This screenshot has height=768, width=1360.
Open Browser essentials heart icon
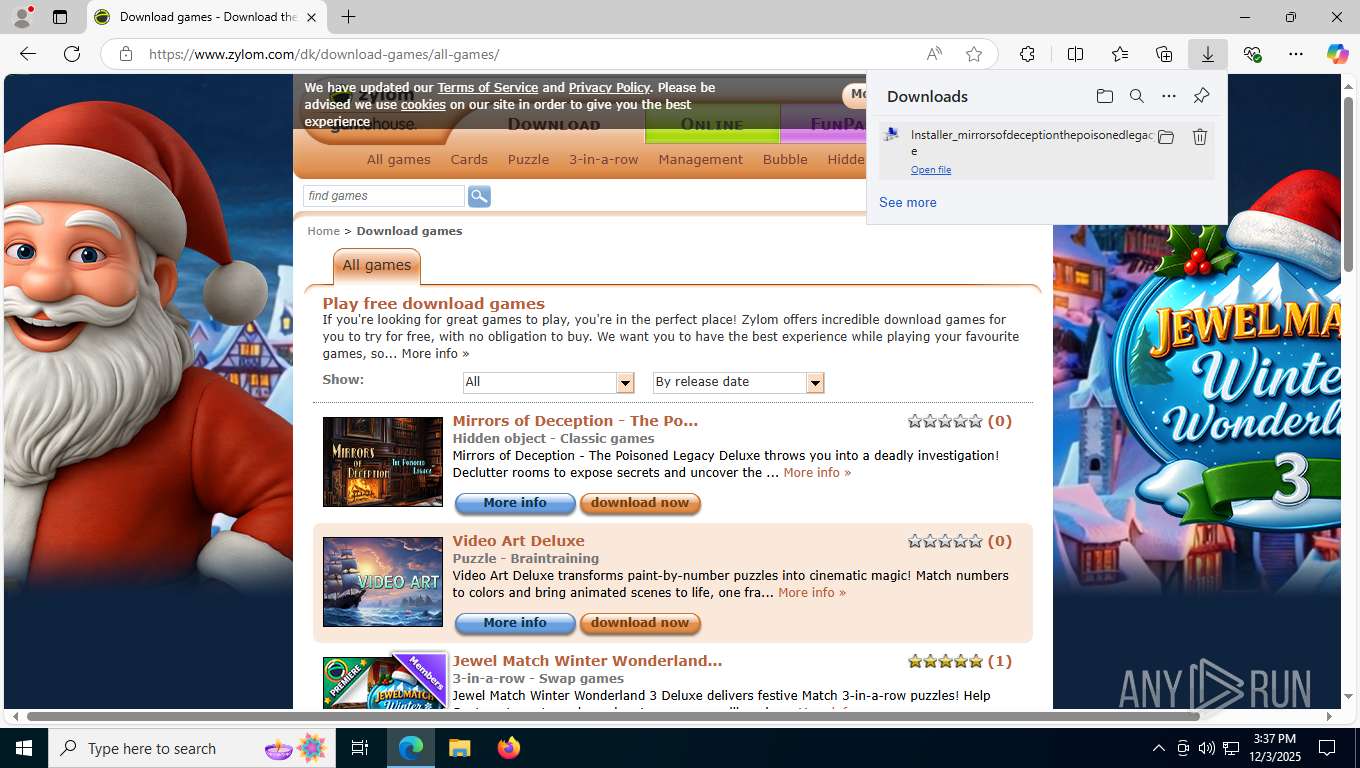click(1252, 54)
